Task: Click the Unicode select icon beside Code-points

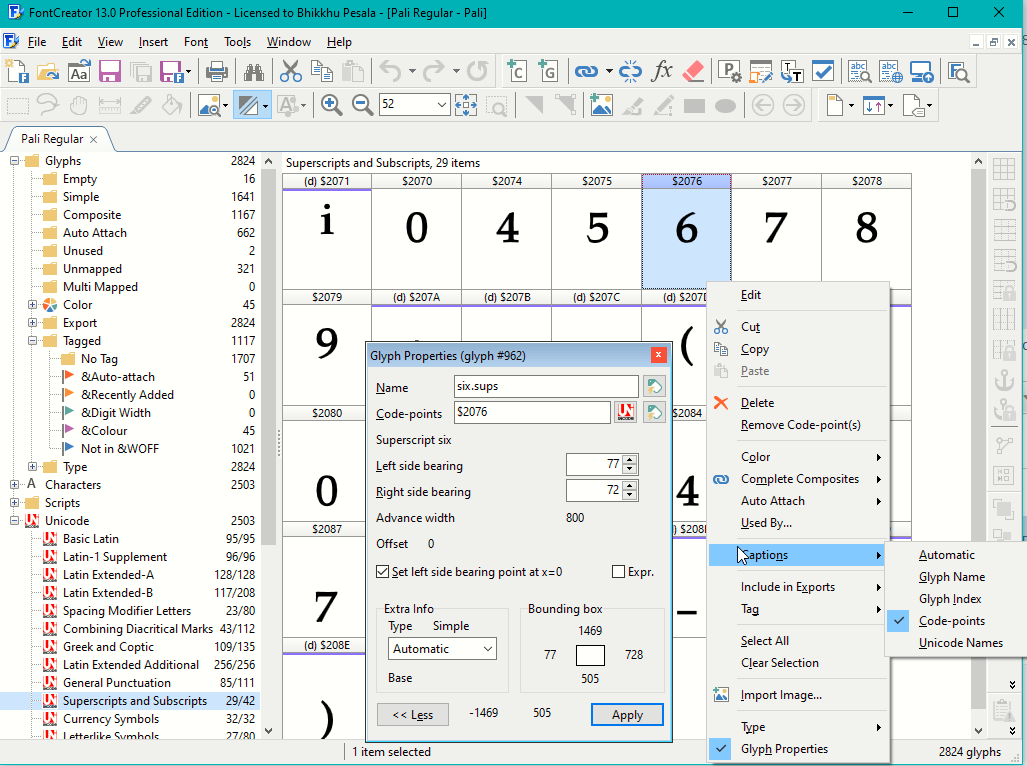Action: point(626,412)
